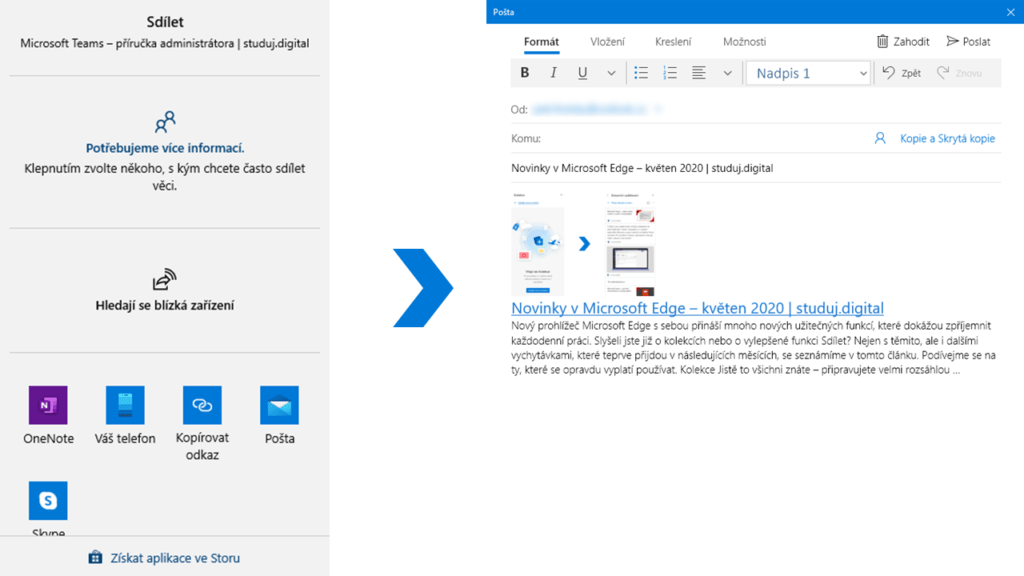Toggle bold formatting in Pošta toolbar
The image size is (1024, 576).
[525, 73]
